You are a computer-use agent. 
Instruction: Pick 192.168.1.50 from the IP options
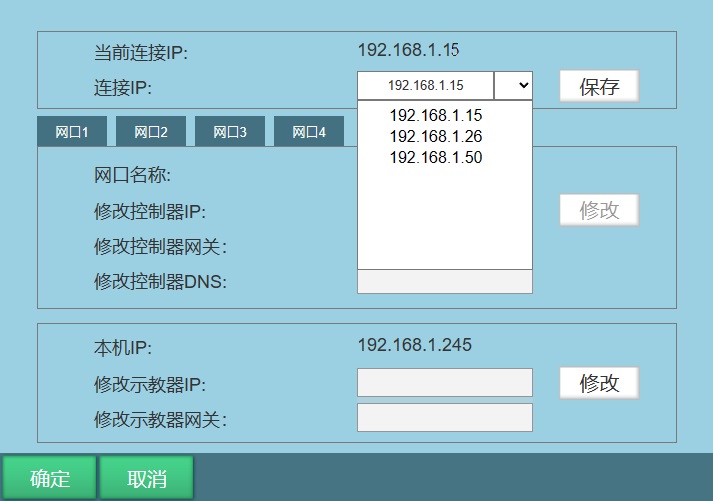click(435, 157)
